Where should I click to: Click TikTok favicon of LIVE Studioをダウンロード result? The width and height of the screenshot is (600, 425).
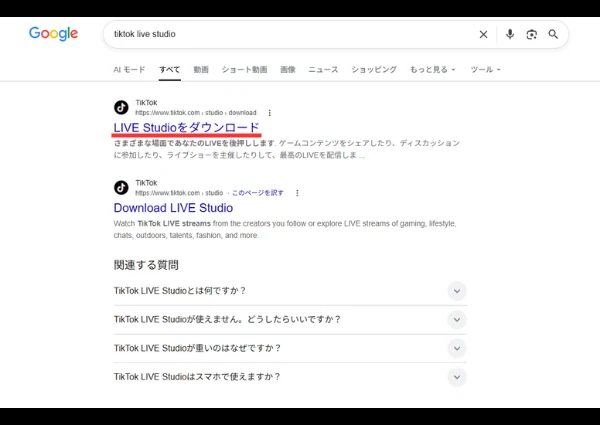tap(121, 107)
